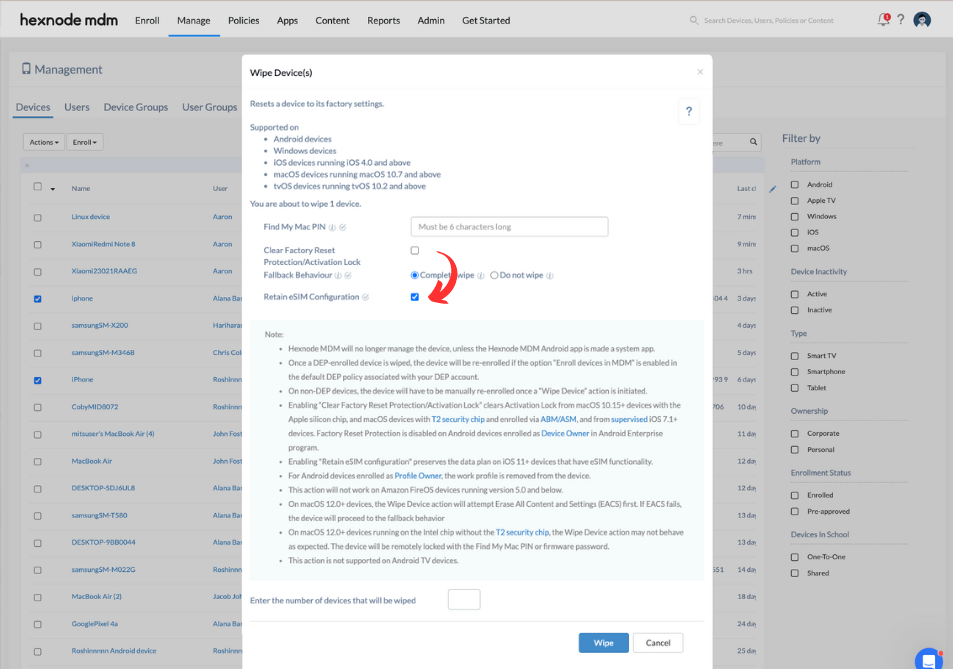Screen dimensions: 953x669
Task: Open the Device Owner link
Action: (x=565, y=433)
